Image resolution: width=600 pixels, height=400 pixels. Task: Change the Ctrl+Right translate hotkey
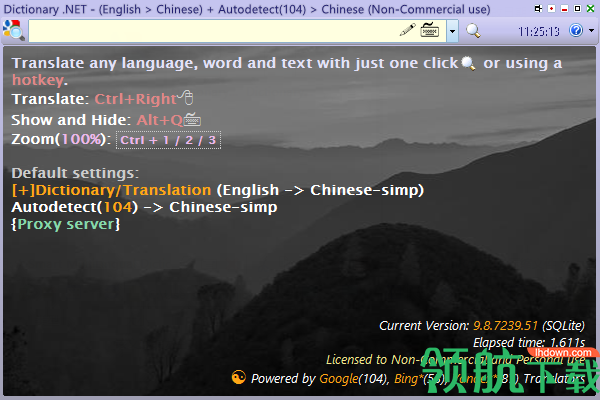[135, 99]
